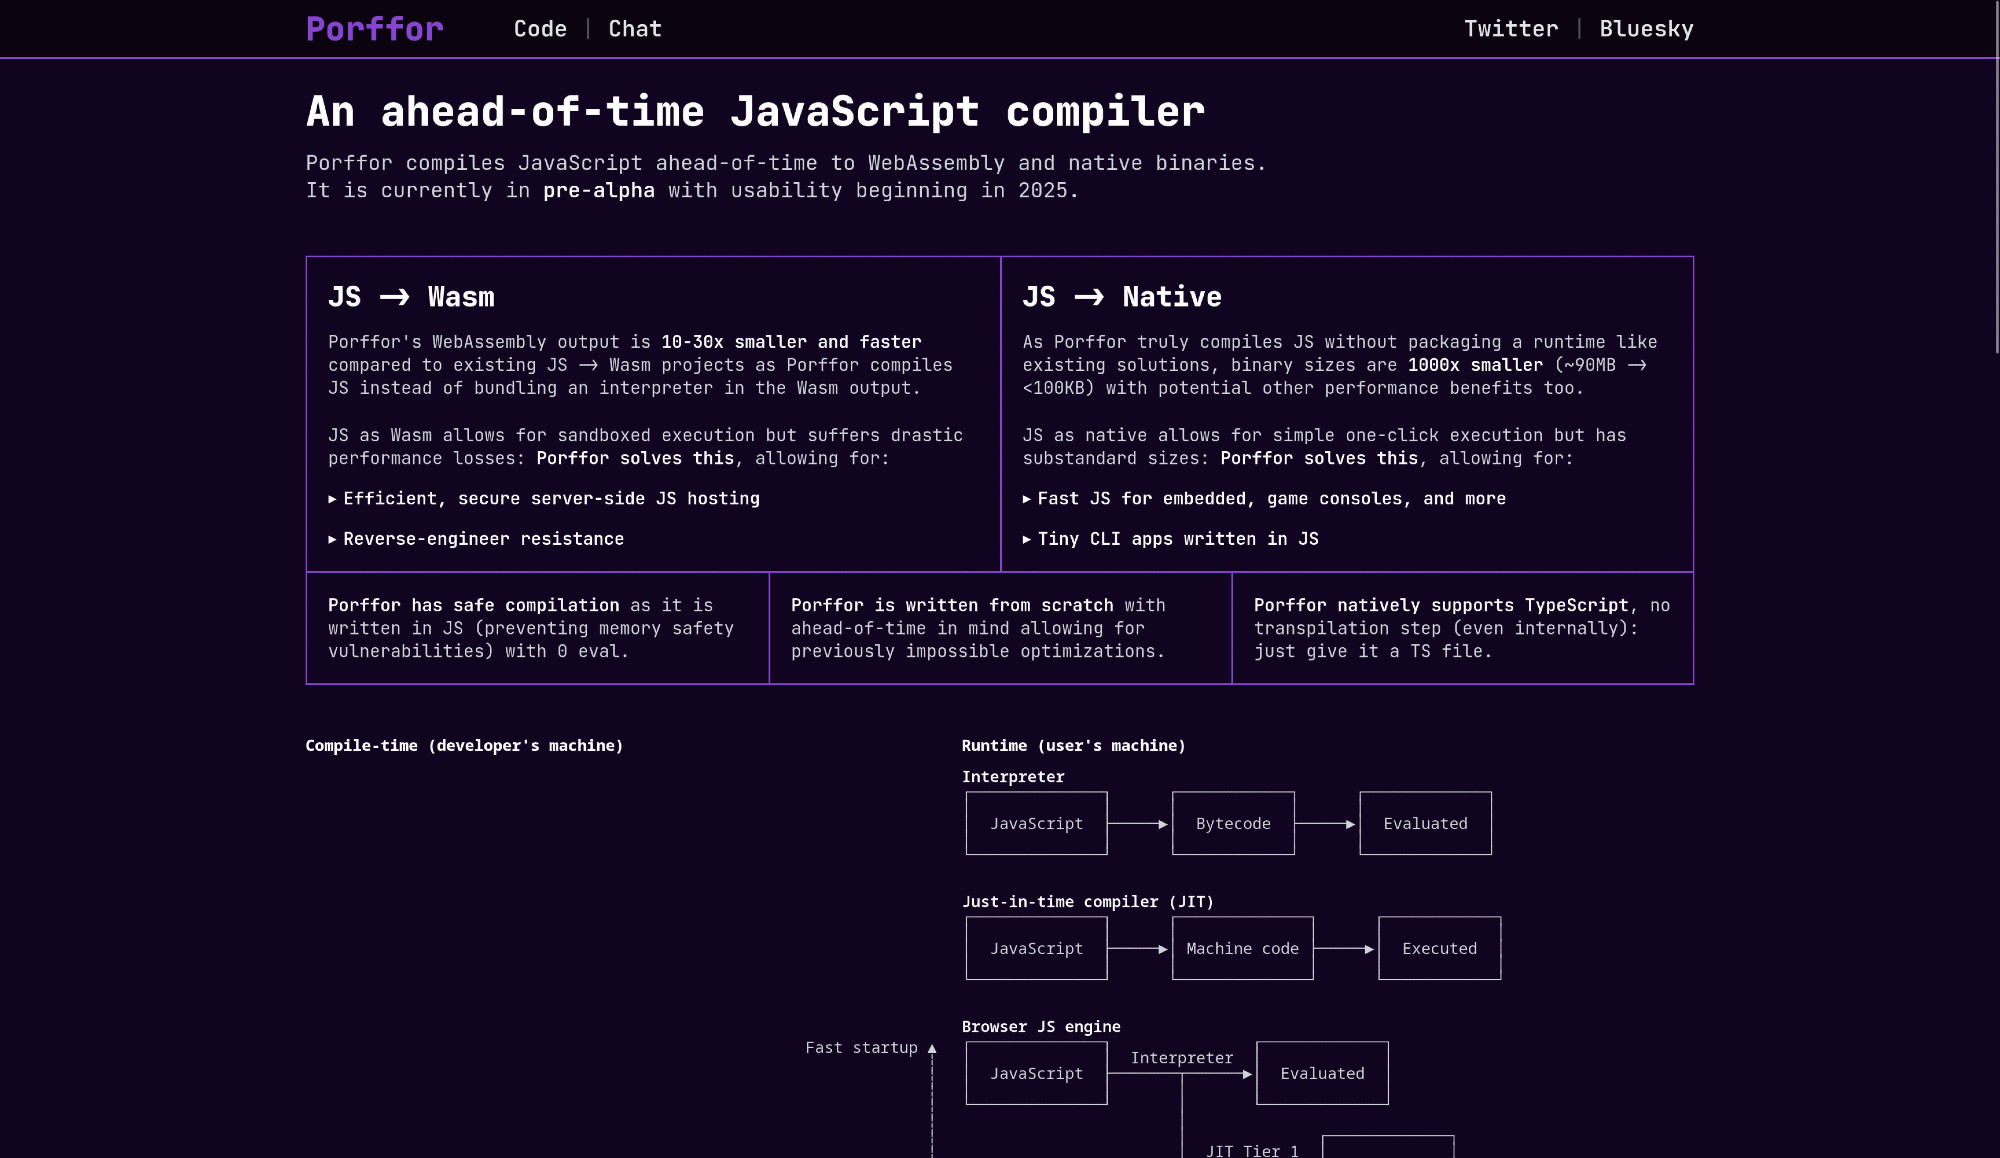Open the Code link in header
Viewport: 2000px width, 1158px height.
pos(540,29)
